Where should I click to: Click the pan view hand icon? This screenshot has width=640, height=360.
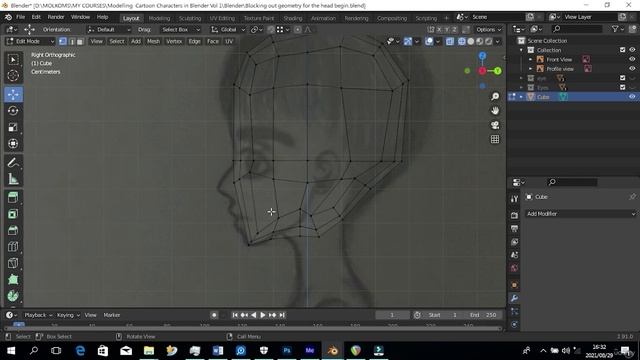pyautogui.click(x=495, y=111)
